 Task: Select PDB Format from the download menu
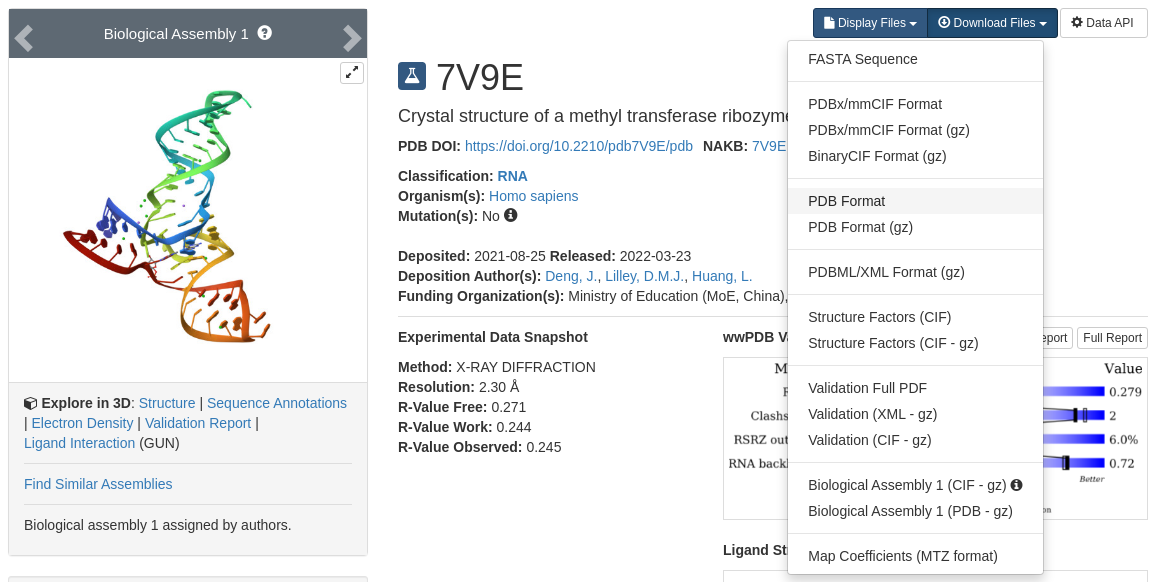846,201
